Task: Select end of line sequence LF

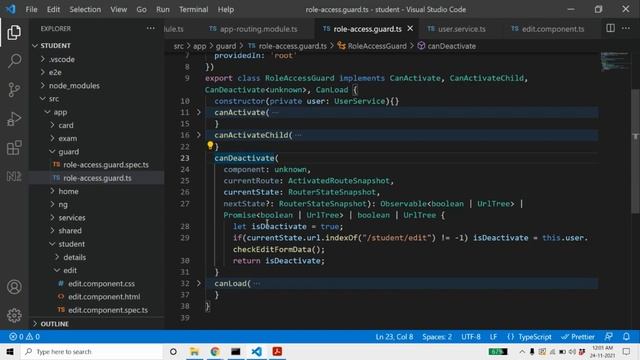Action: click(493, 337)
